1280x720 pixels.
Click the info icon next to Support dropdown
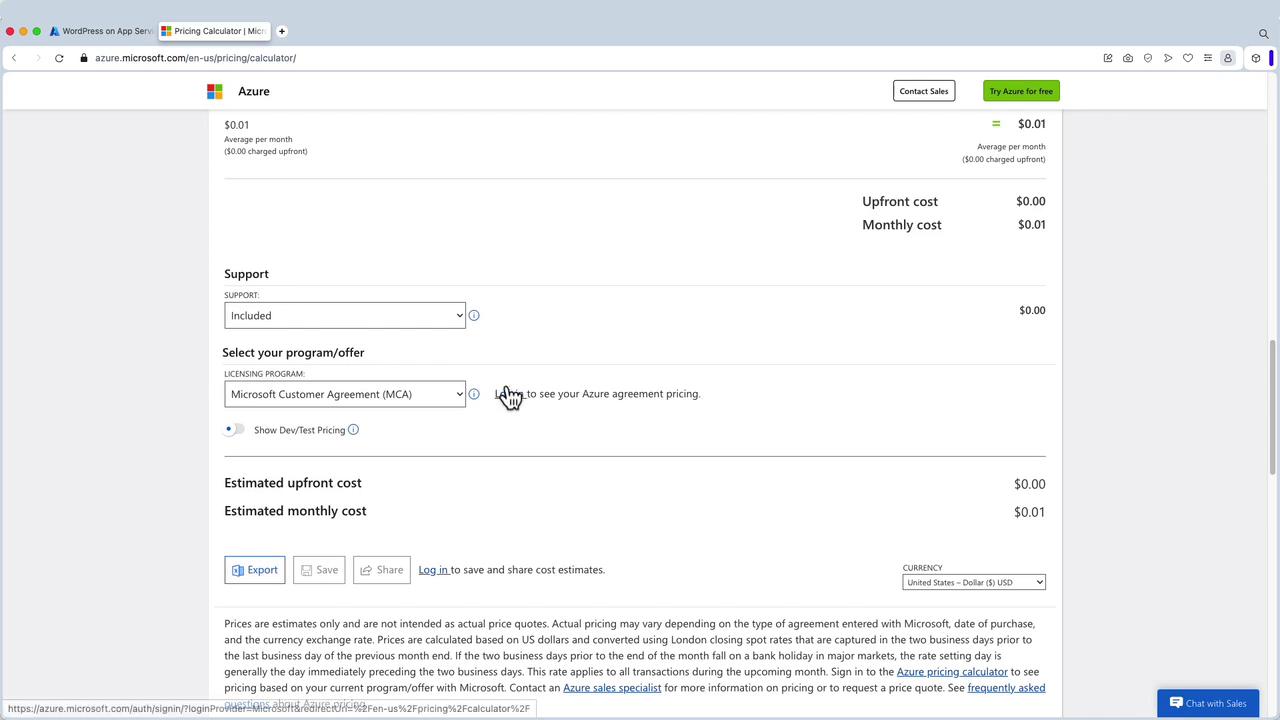point(474,316)
